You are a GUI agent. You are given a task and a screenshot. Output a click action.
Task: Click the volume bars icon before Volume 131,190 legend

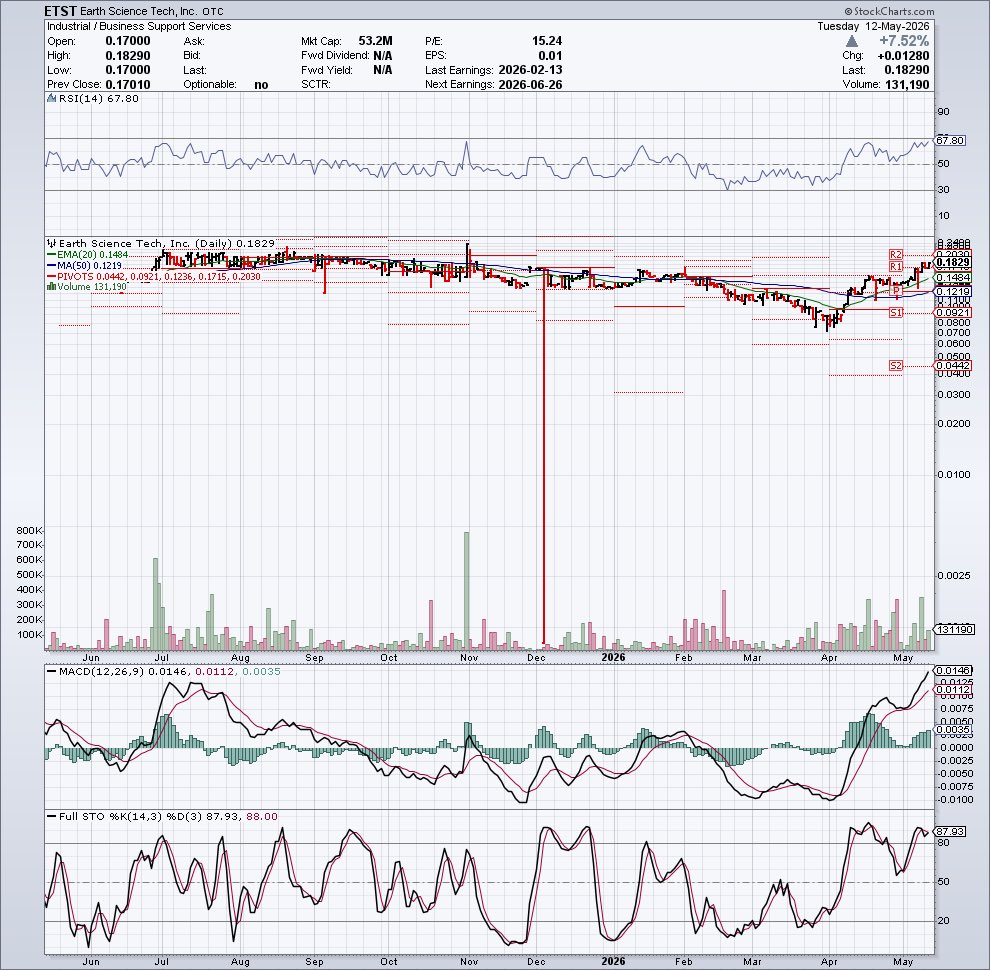coord(52,287)
